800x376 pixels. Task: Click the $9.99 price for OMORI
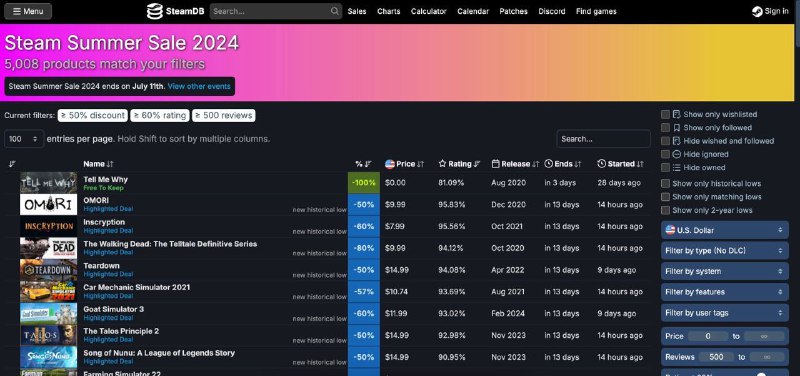395,205
